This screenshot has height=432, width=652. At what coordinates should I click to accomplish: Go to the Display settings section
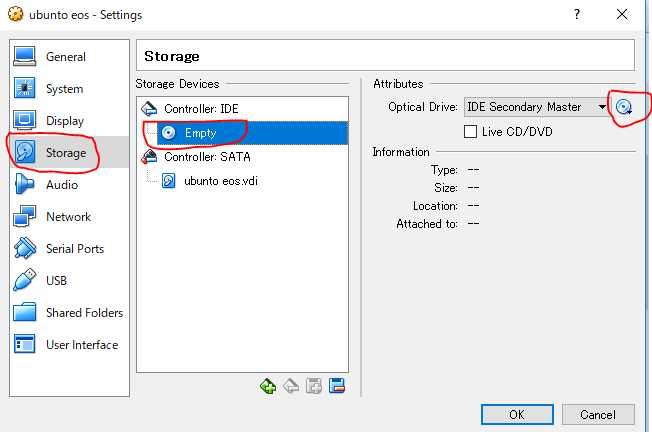pyautogui.click(x=65, y=121)
